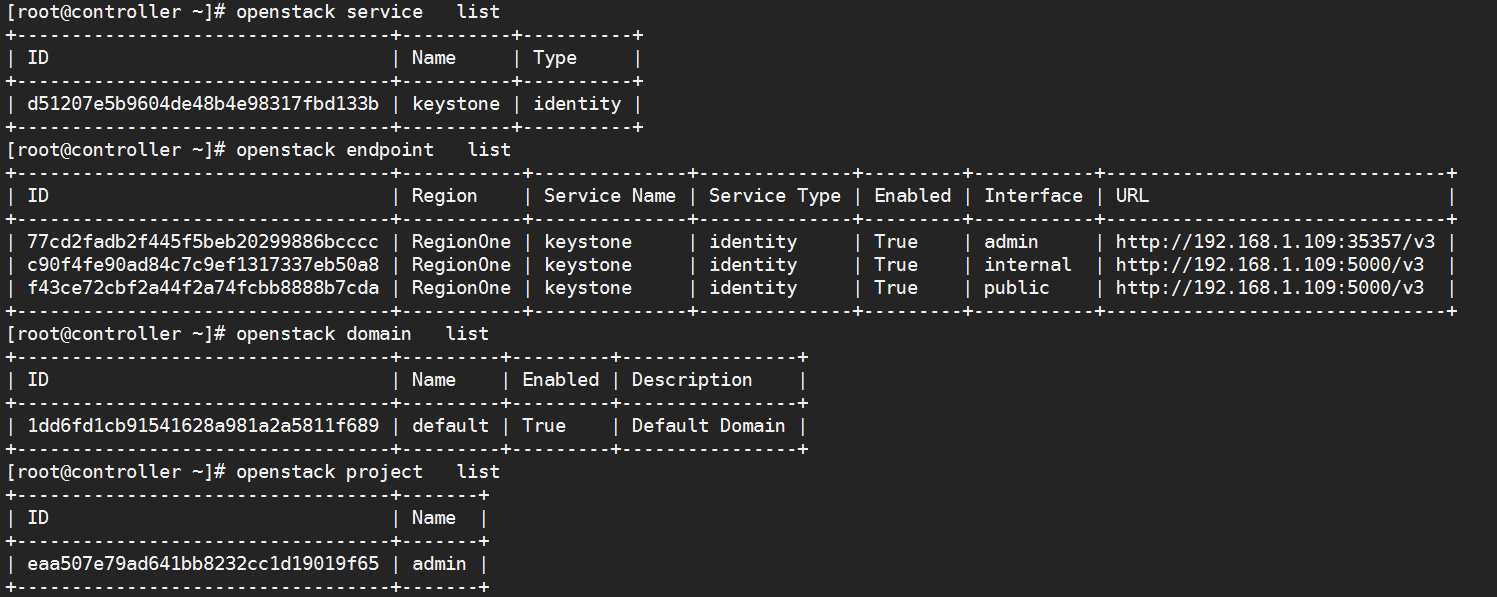This screenshot has height=597, width=1497.
Task: Click the keystone service ID d51207e5b9604de48b4e98317fbd133b
Action: pyautogui.click(x=203, y=104)
